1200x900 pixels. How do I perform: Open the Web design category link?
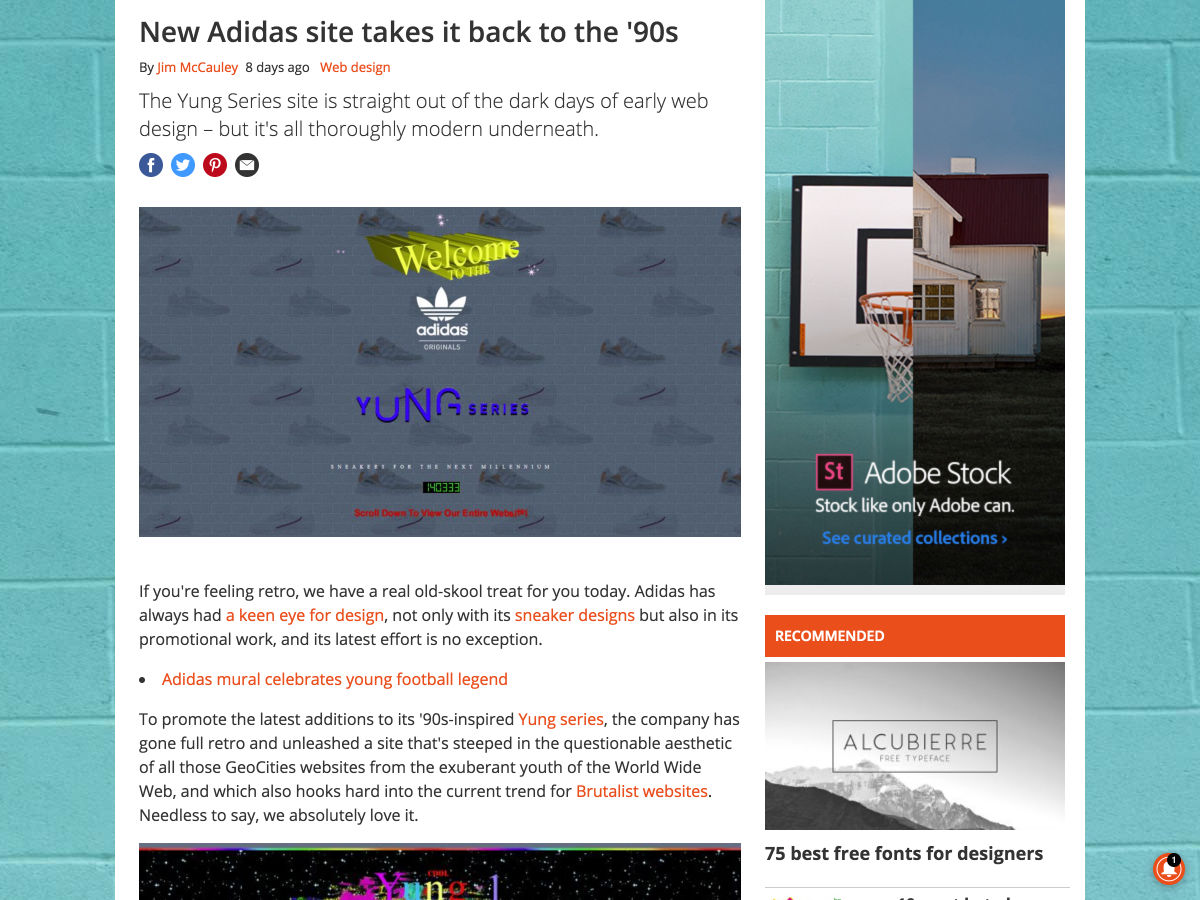355,67
